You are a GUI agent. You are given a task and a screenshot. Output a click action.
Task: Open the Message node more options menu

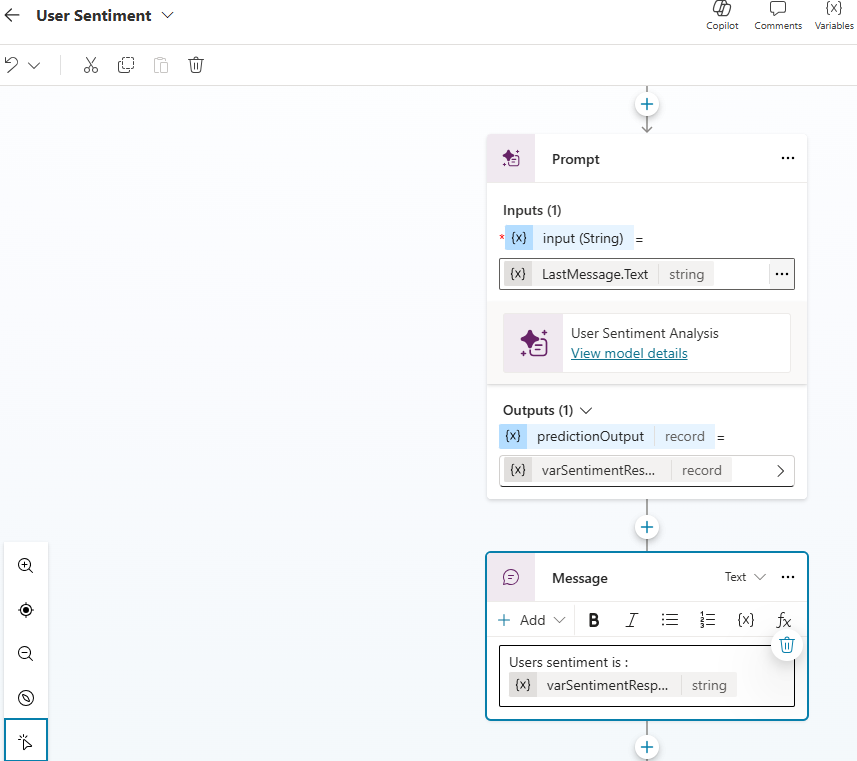tap(788, 577)
